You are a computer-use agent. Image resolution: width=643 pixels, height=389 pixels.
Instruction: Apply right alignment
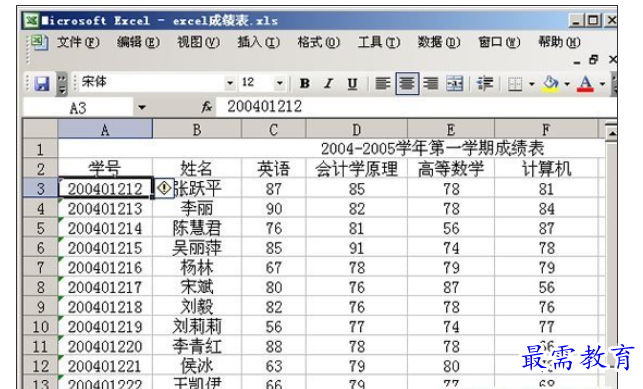click(x=431, y=84)
